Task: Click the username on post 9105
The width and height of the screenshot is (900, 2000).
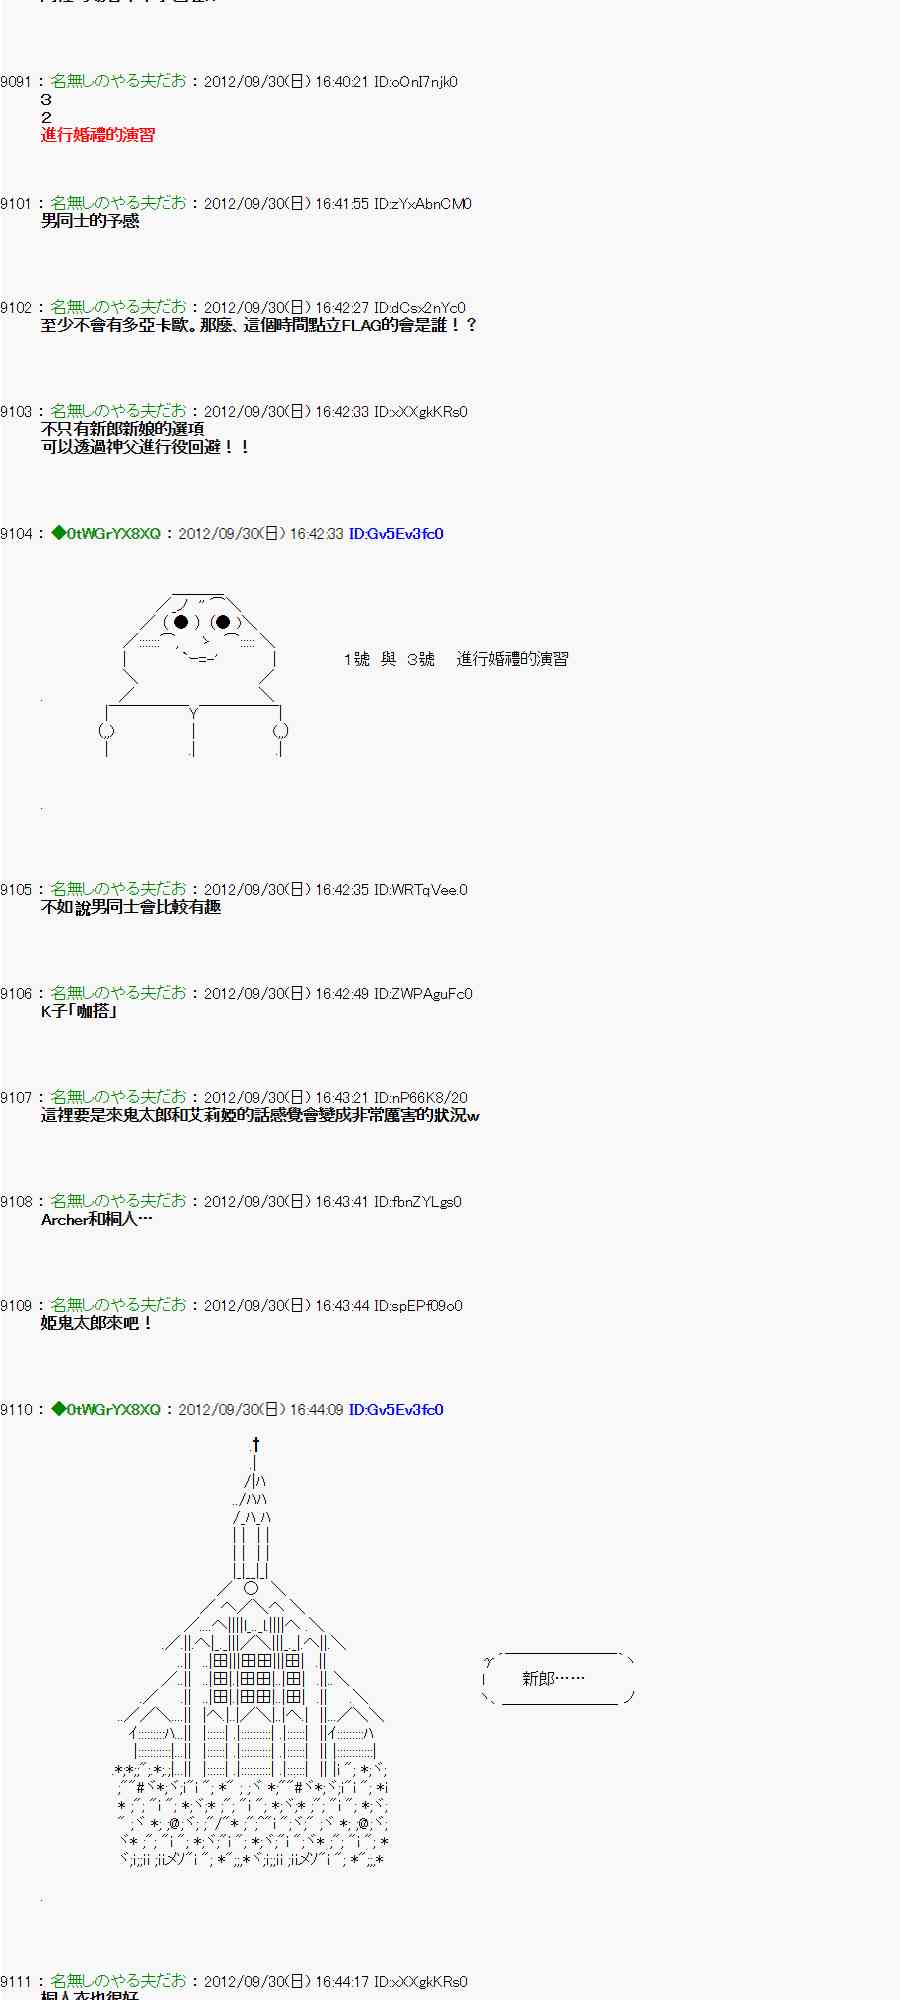Action: (x=118, y=889)
